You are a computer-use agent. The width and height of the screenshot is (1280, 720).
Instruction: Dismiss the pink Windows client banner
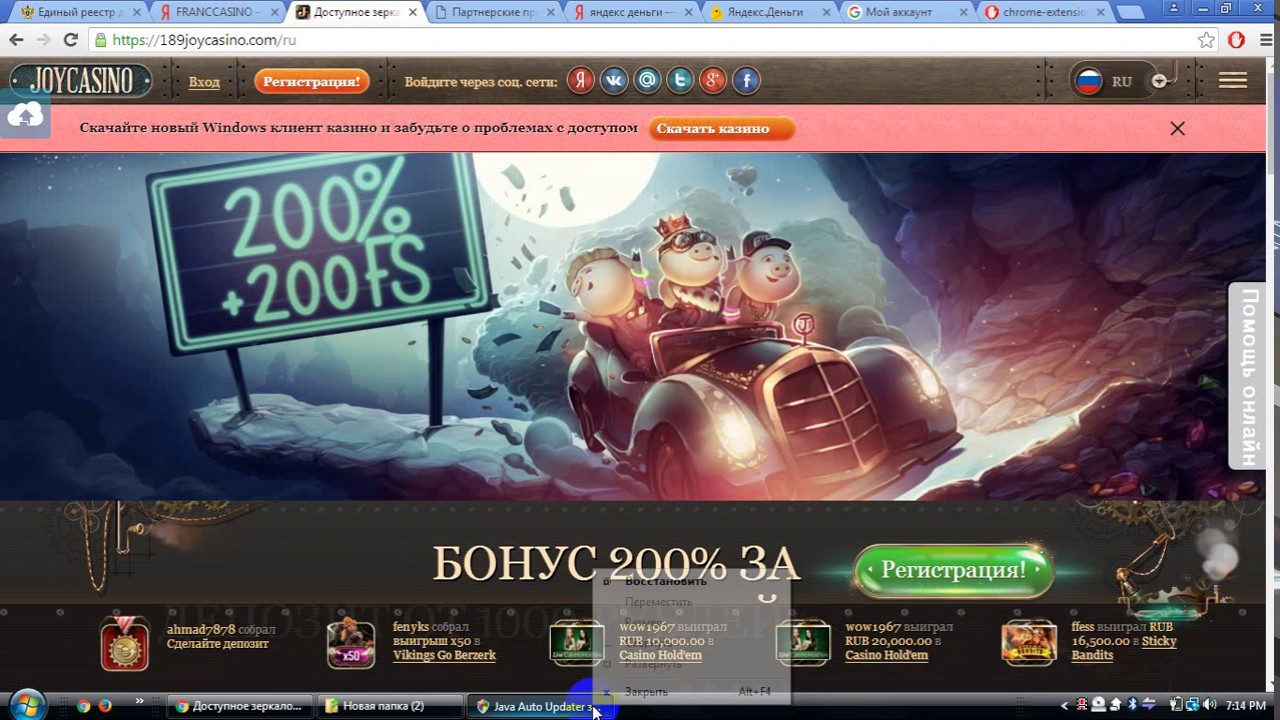tap(1178, 128)
